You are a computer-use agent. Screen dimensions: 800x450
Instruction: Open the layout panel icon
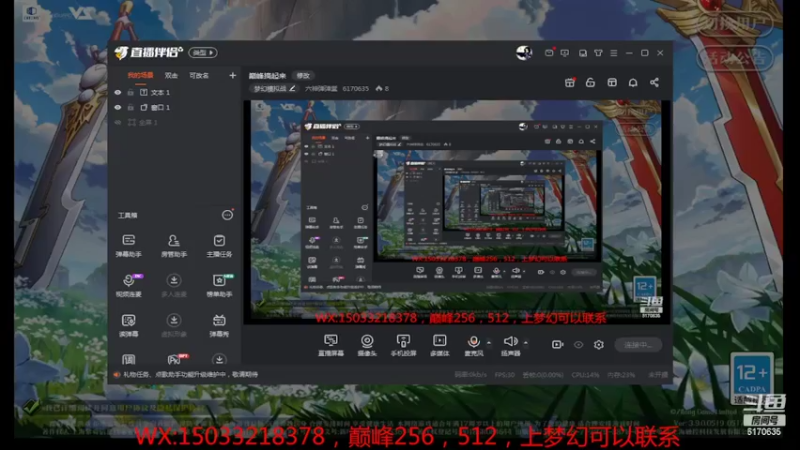[612, 83]
